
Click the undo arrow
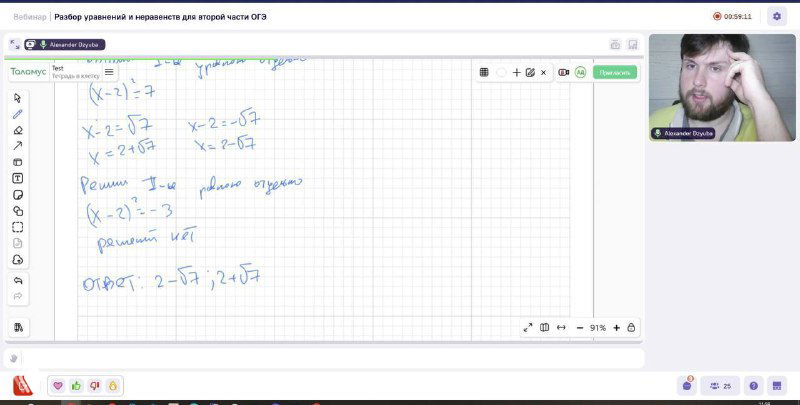(x=18, y=281)
